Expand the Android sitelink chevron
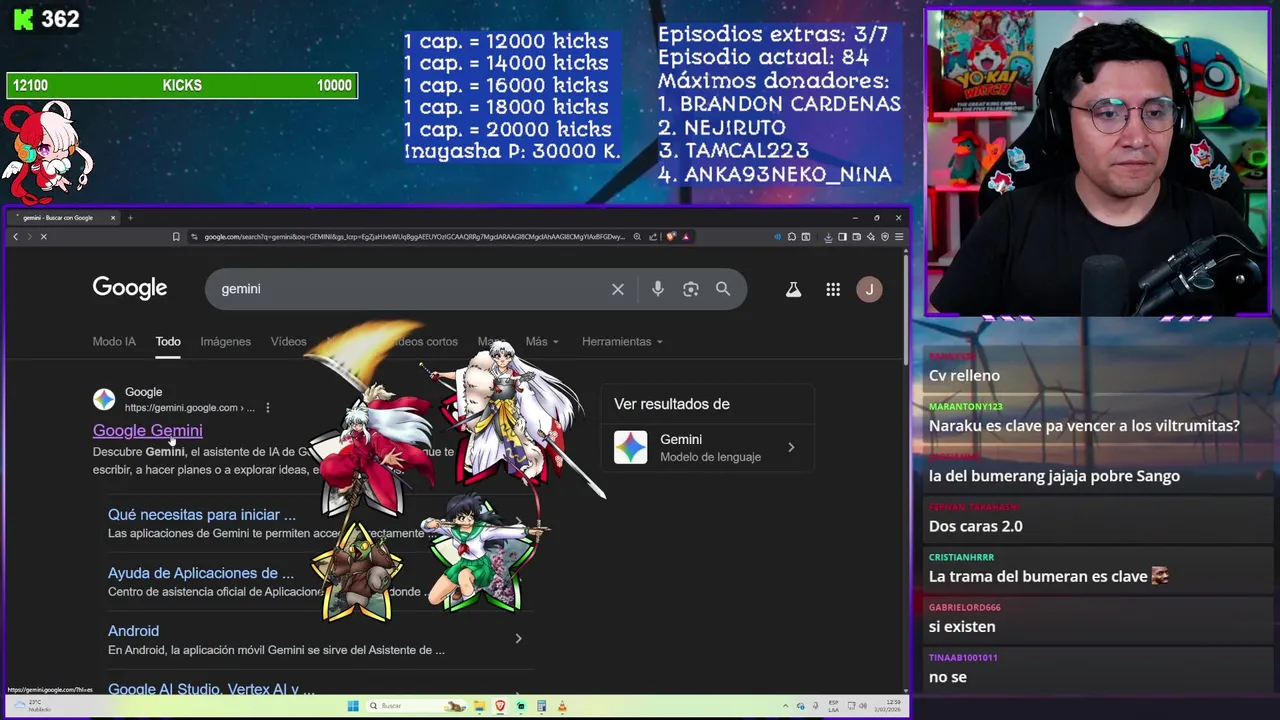Image resolution: width=1280 pixels, height=720 pixels. point(518,638)
